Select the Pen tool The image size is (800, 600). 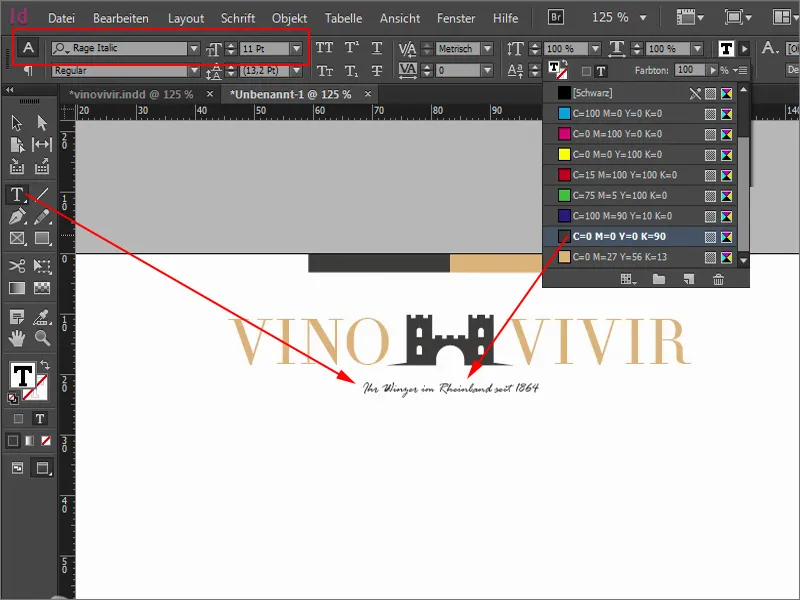[17, 216]
